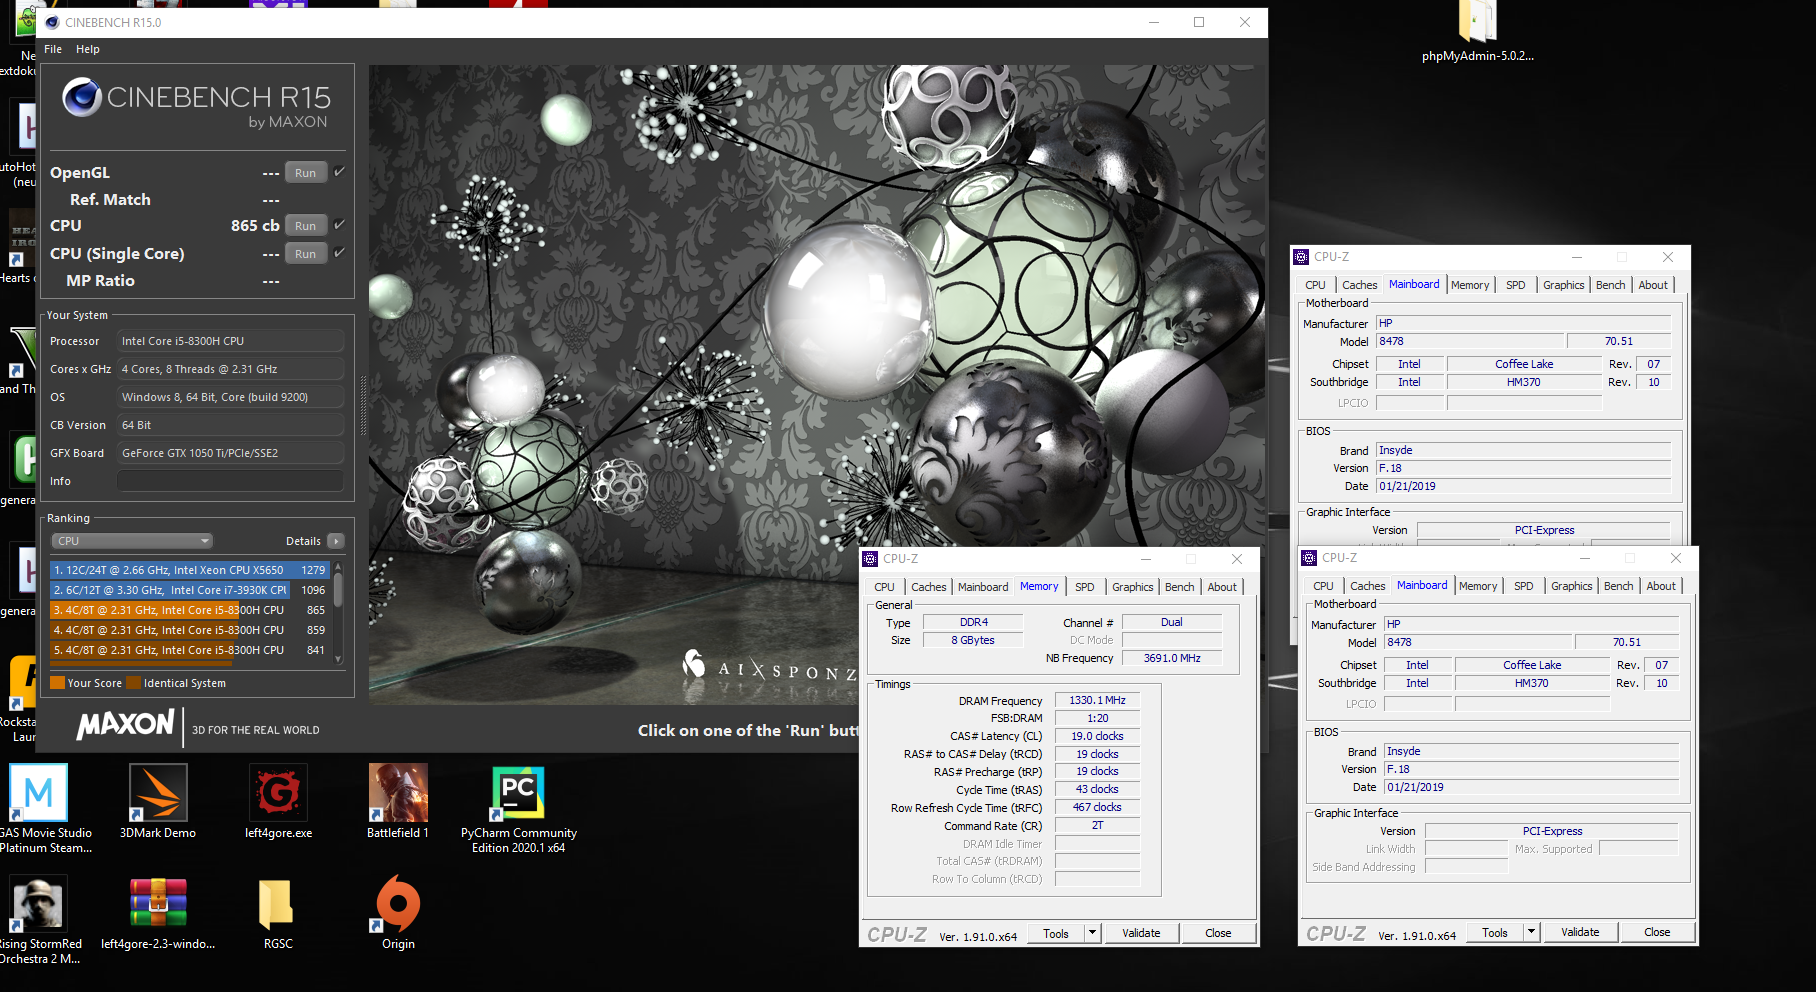Click Mainboard tab in CPU-Z Memory window
The height and width of the screenshot is (992, 1816).
click(983, 587)
